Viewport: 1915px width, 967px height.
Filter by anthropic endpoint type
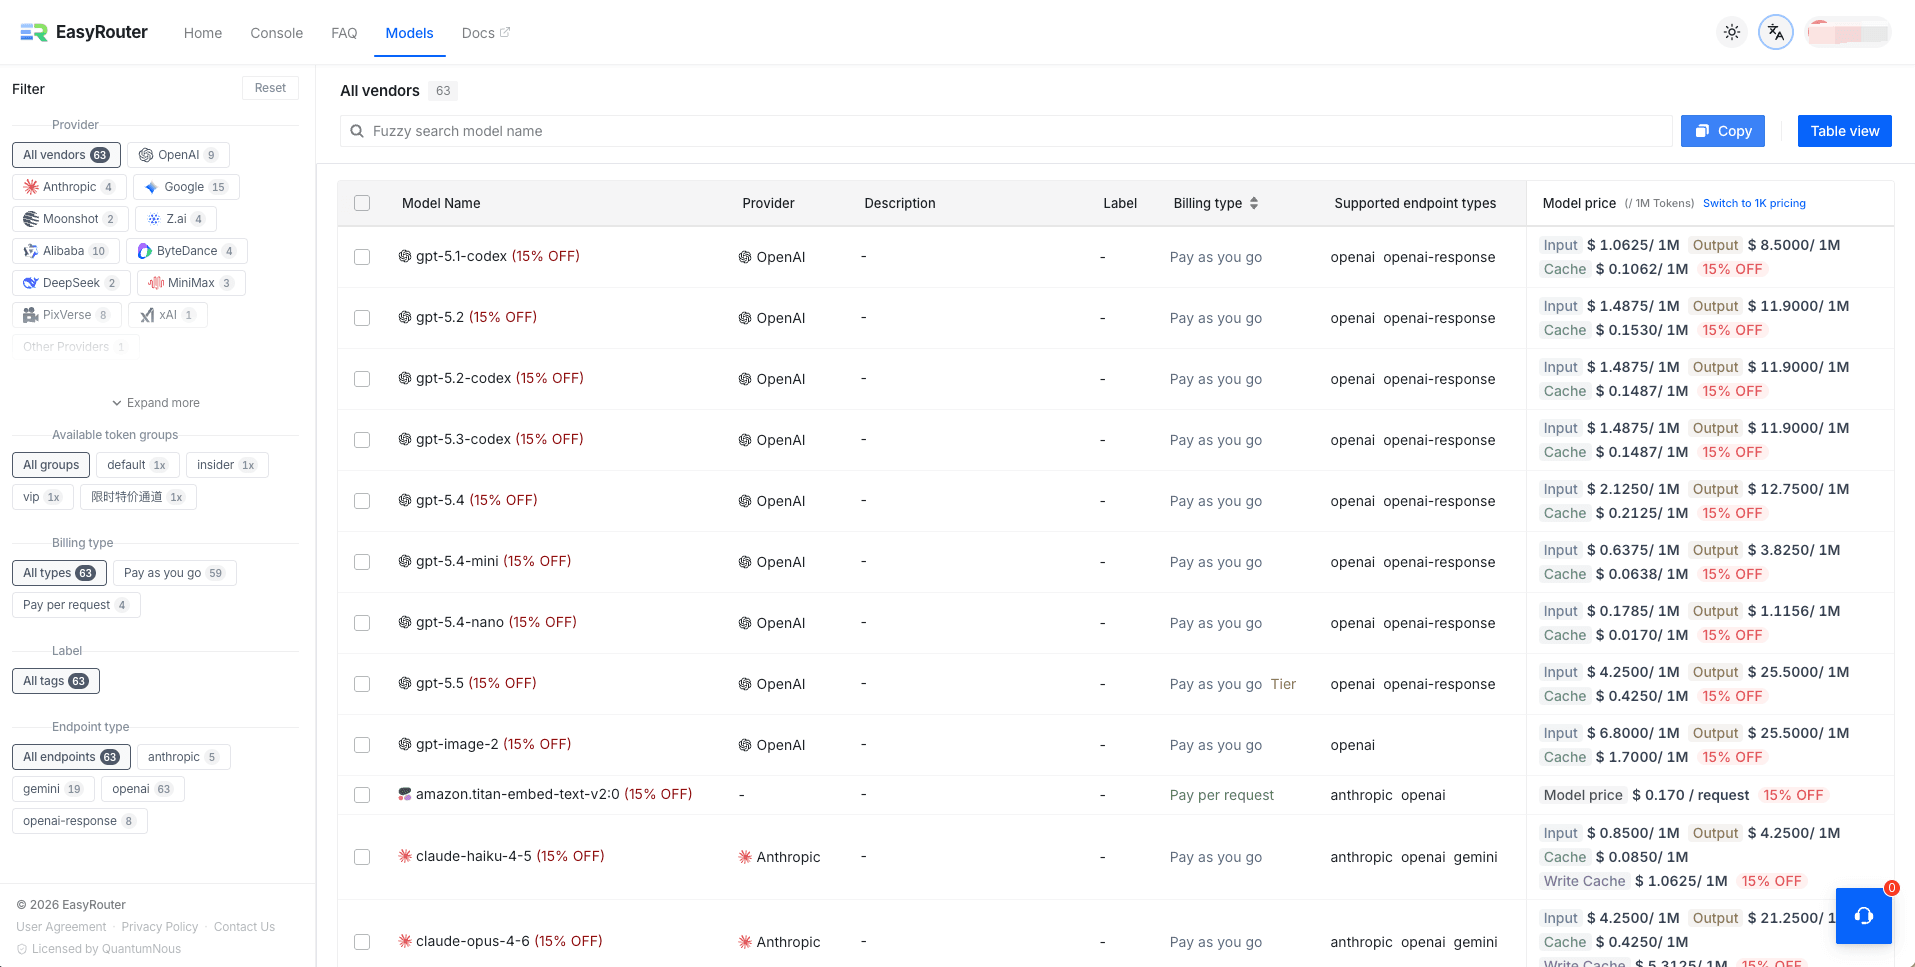click(184, 757)
